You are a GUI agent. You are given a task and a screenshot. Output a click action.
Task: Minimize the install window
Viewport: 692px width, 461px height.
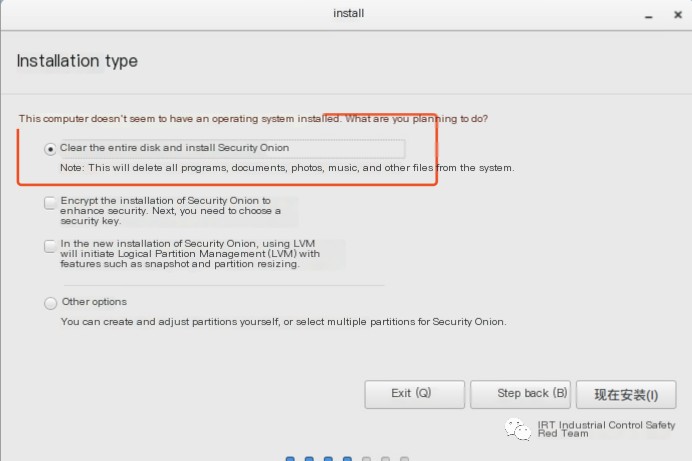coord(648,17)
